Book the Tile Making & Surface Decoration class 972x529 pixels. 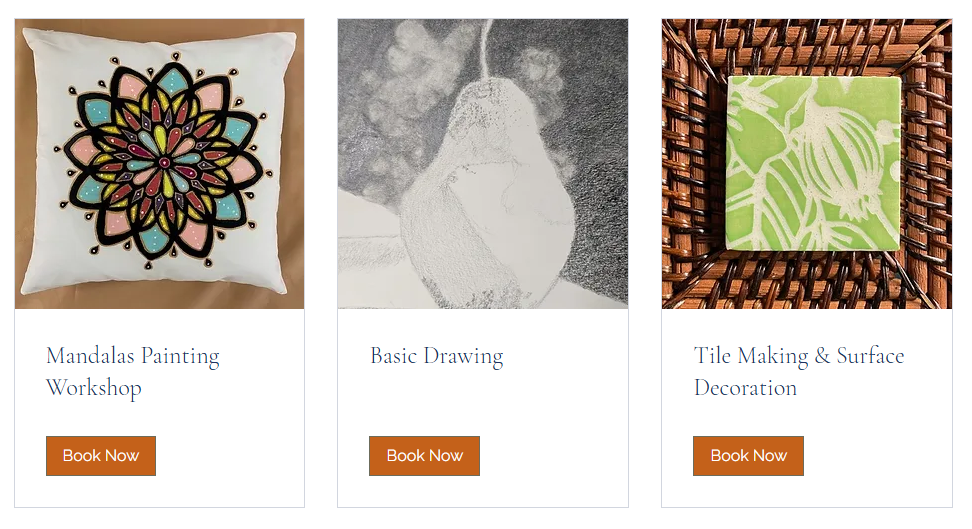click(748, 456)
